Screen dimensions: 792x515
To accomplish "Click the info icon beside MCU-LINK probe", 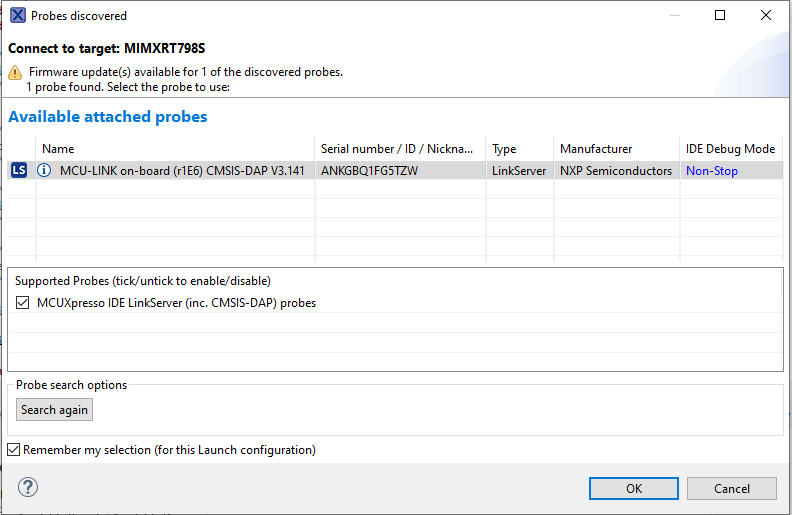I will coord(44,171).
